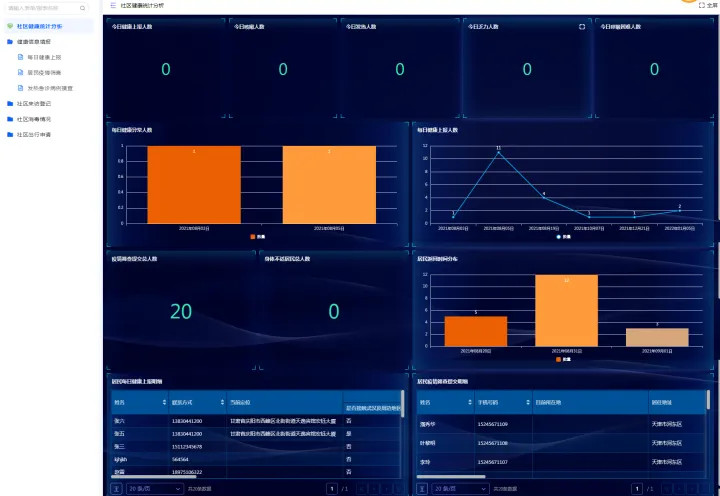720x496 pixels.
Task: Click the 叶黎明 name cell in right table
Action: tap(428, 443)
